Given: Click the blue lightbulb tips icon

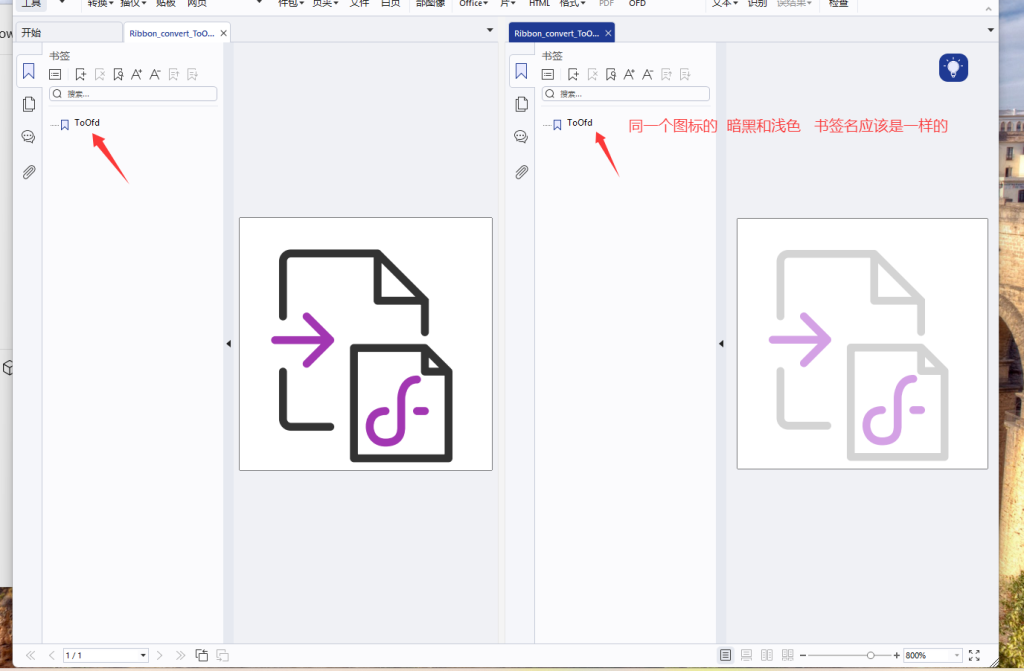Looking at the screenshot, I should [953, 68].
